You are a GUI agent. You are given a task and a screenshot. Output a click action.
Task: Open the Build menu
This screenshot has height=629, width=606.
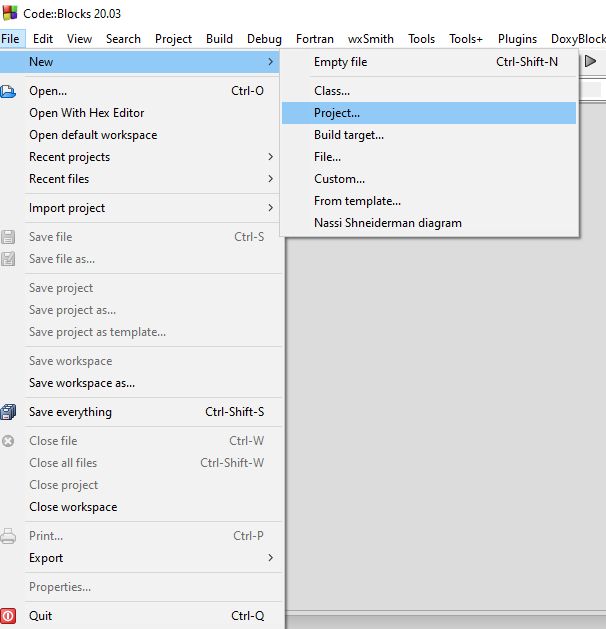click(x=219, y=39)
